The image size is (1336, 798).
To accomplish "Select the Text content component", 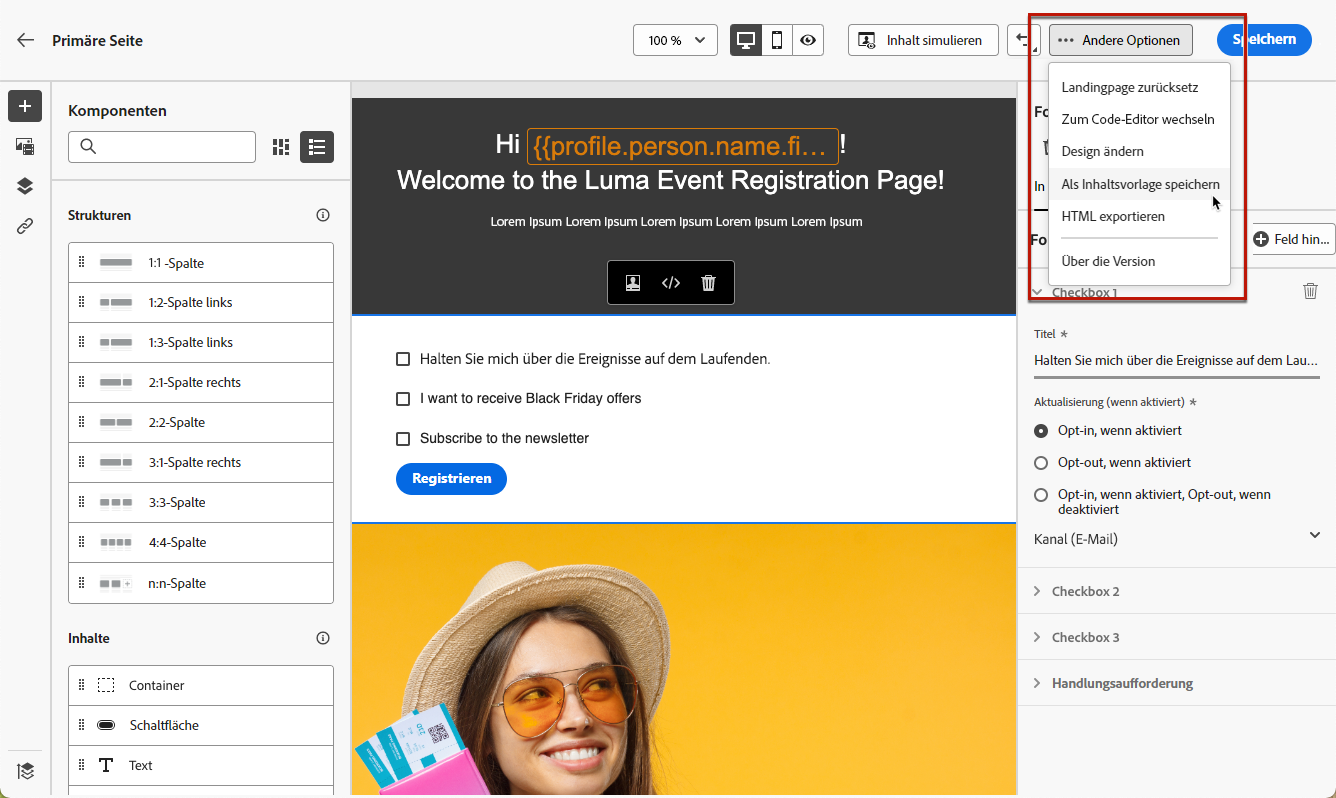I will [x=201, y=765].
